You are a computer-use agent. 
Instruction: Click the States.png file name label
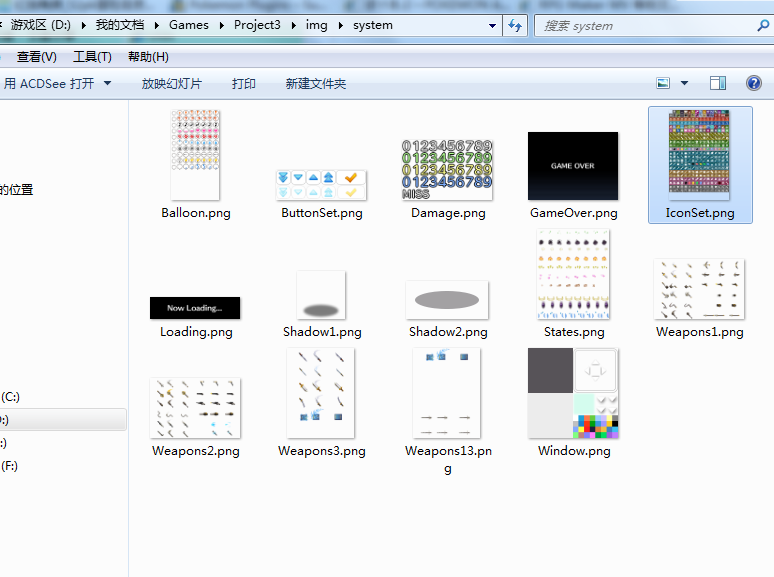[x=574, y=332]
